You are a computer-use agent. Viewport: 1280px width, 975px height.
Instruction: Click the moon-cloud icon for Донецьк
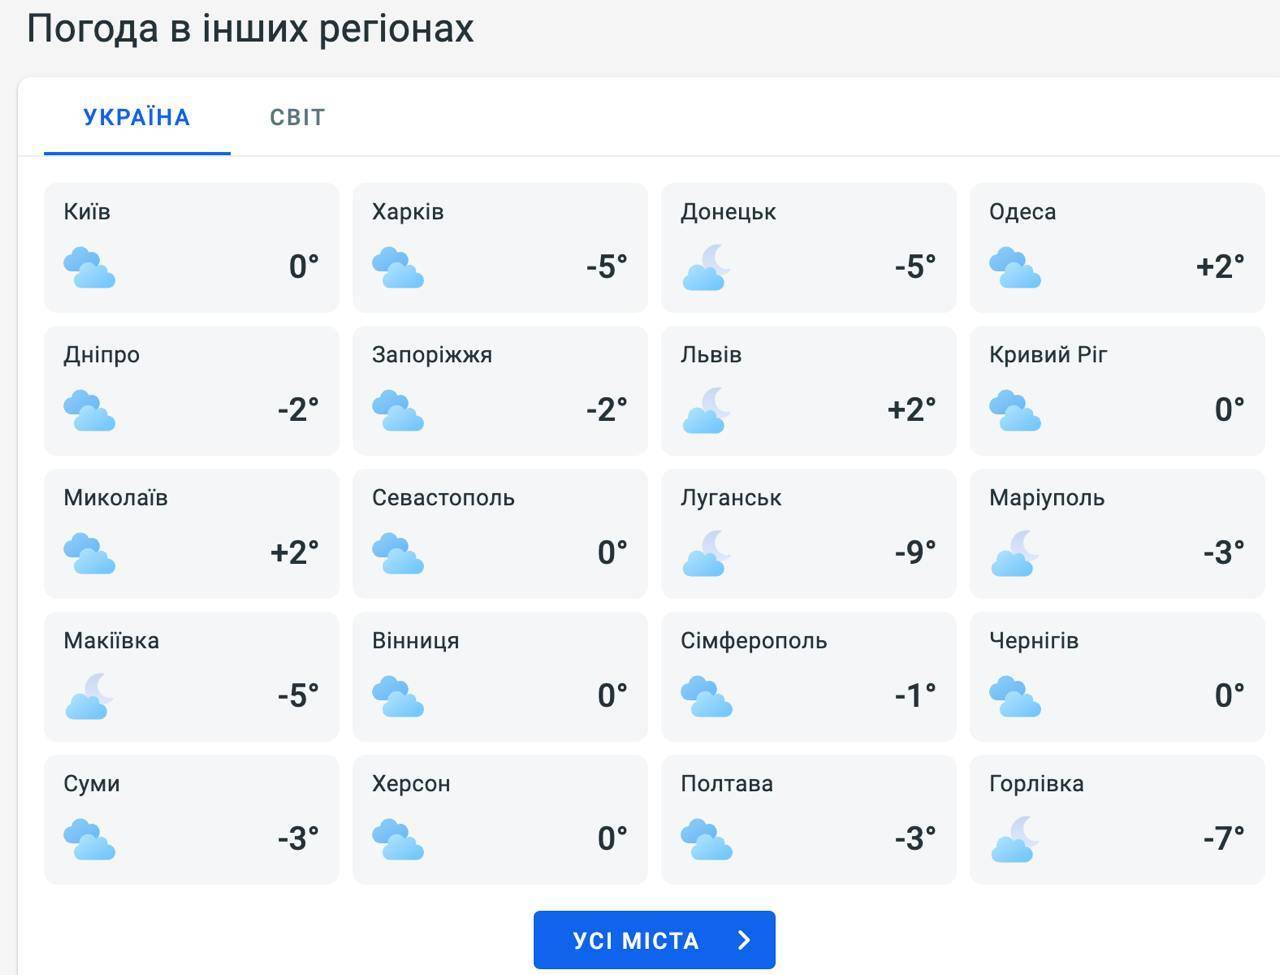coord(707,268)
